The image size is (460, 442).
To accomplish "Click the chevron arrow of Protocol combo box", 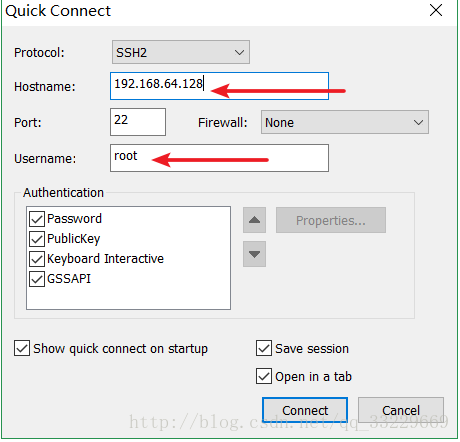I will click(239, 53).
